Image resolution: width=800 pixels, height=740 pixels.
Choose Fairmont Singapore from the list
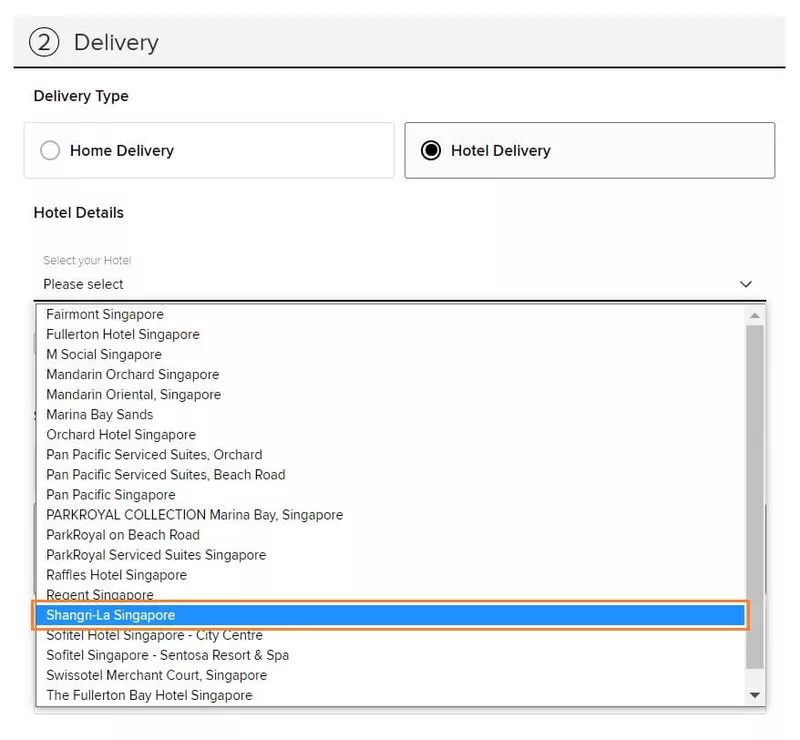(x=390, y=314)
